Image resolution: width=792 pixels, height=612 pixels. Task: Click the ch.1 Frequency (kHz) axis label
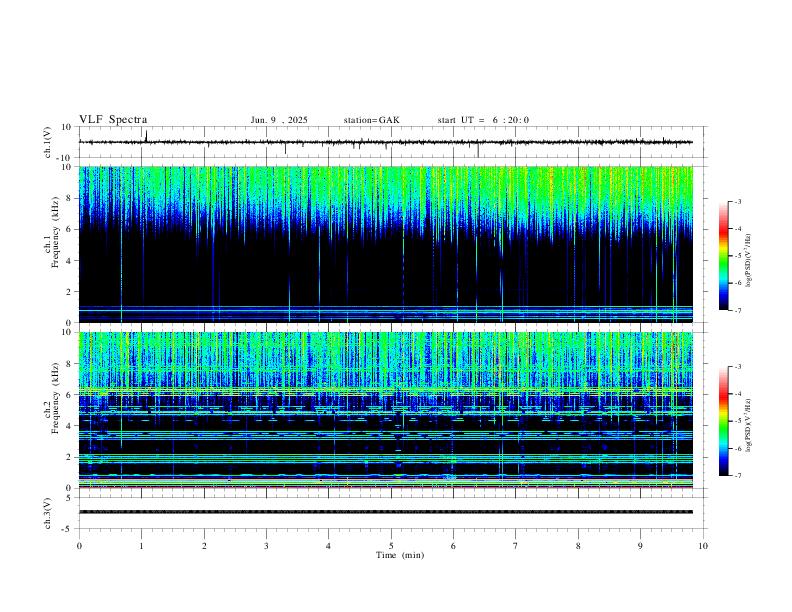[x=55, y=230]
